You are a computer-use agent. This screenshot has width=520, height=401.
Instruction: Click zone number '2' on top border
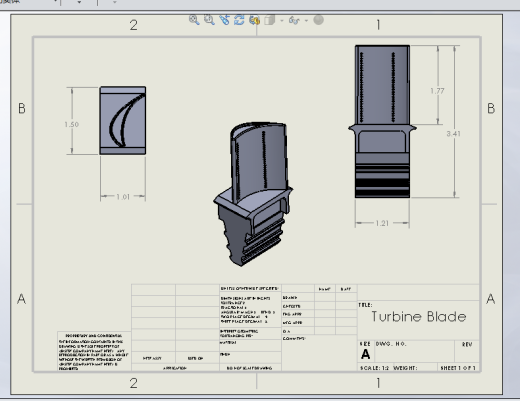click(x=134, y=25)
